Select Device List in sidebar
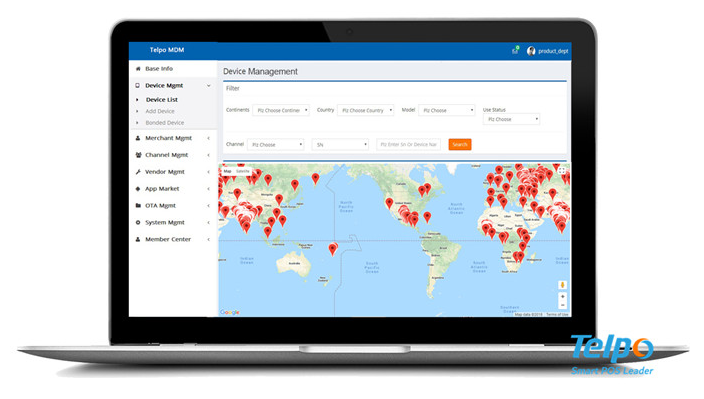 [162, 100]
